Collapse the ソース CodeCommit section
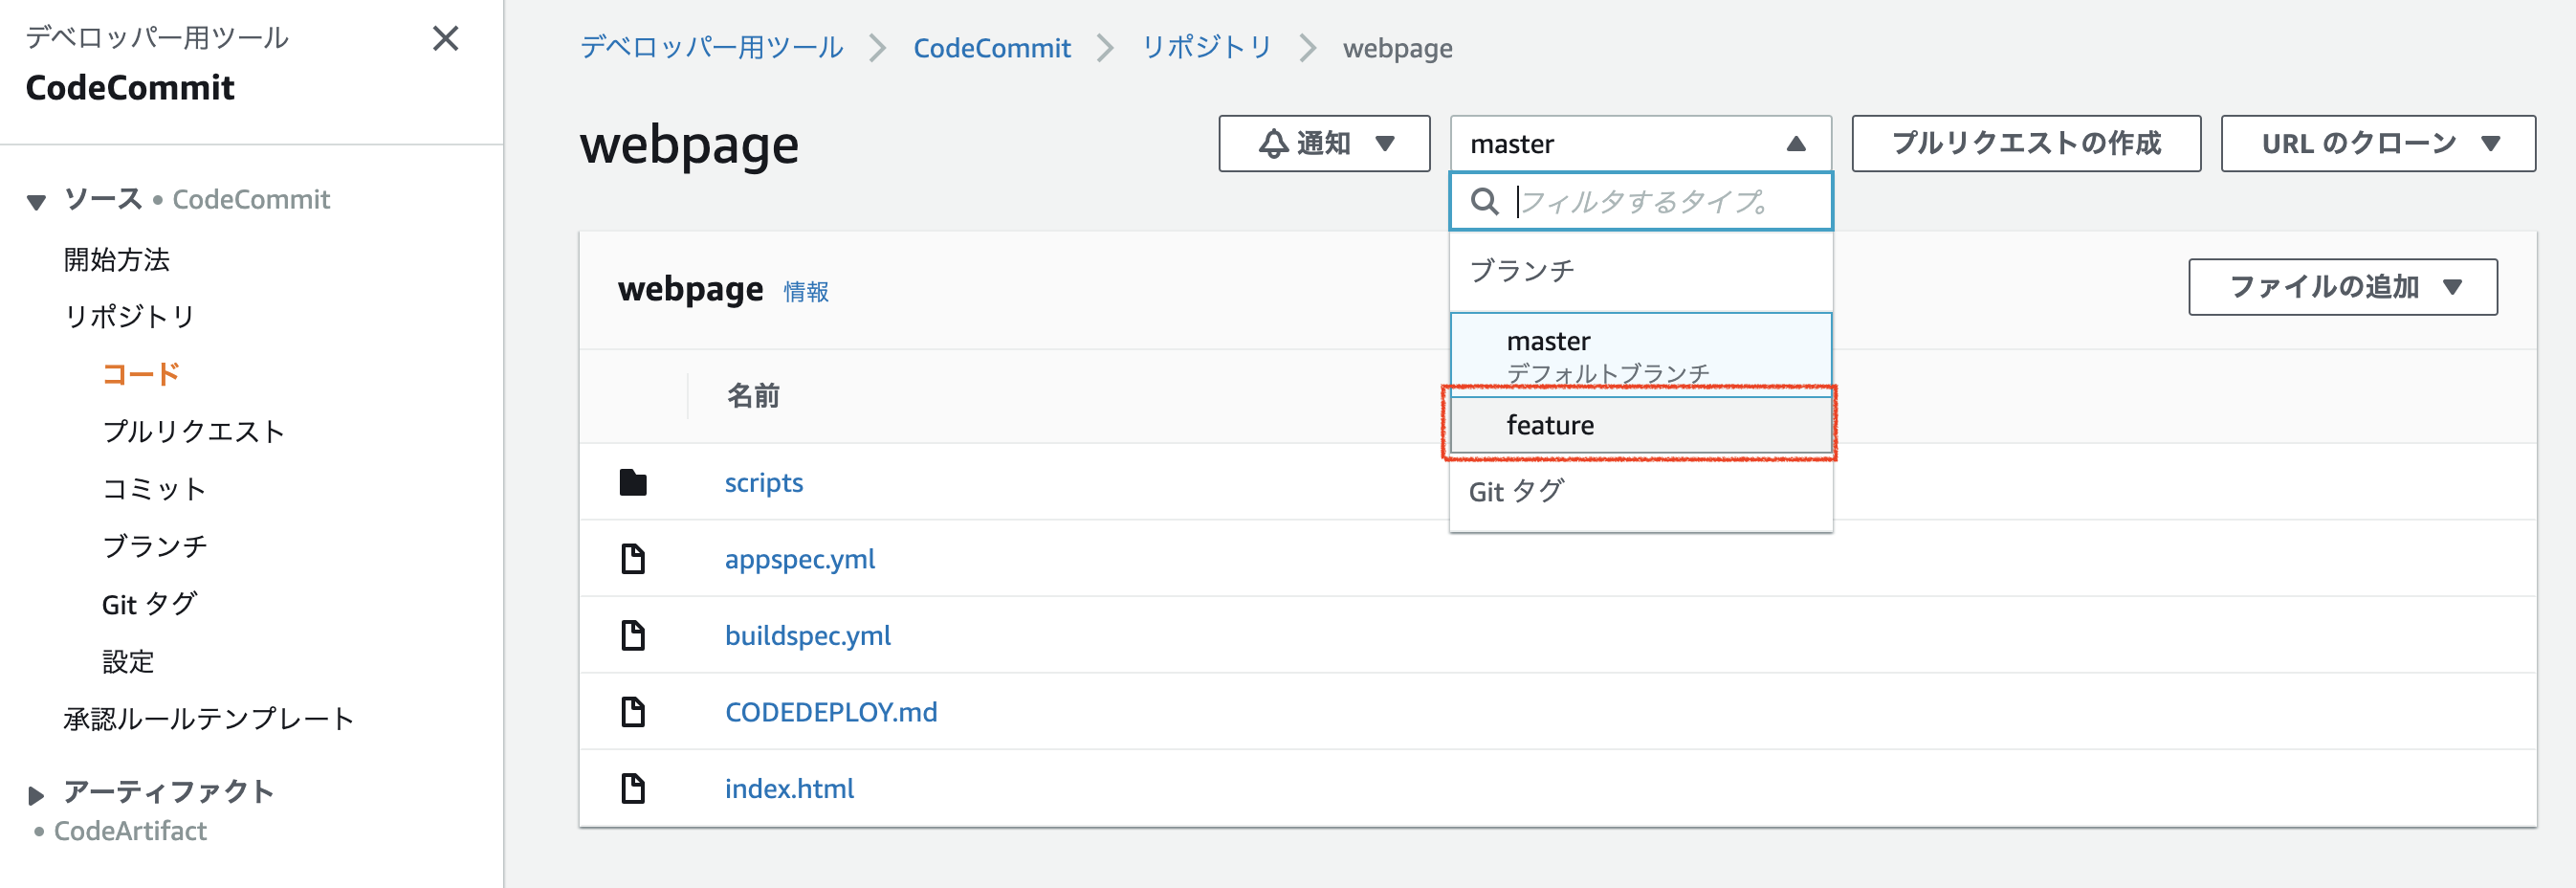The height and width of the screenshot is (888, 2576). (37, 202)
